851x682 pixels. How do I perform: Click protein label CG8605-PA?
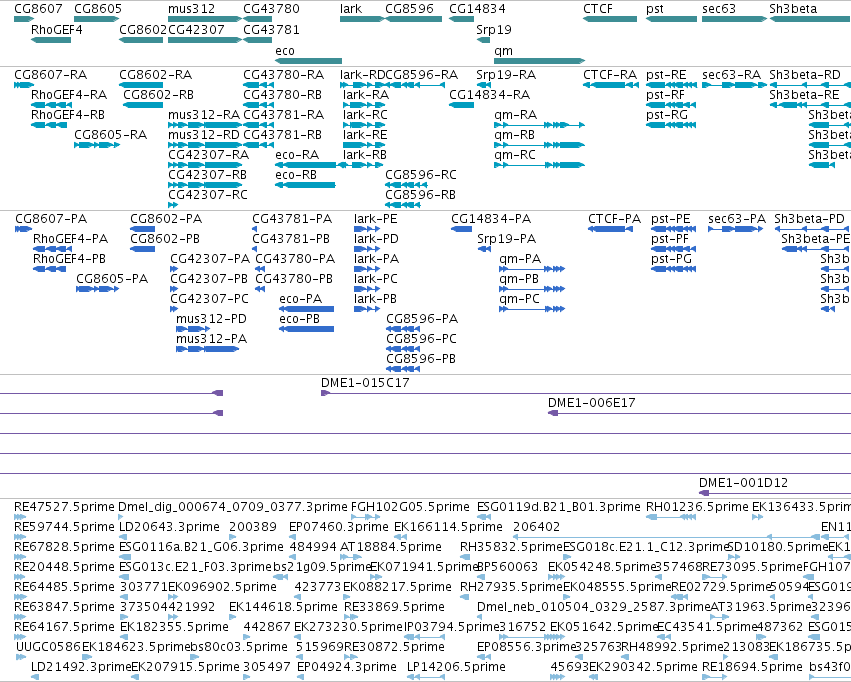pyautogui.click(x=112, y=279)
